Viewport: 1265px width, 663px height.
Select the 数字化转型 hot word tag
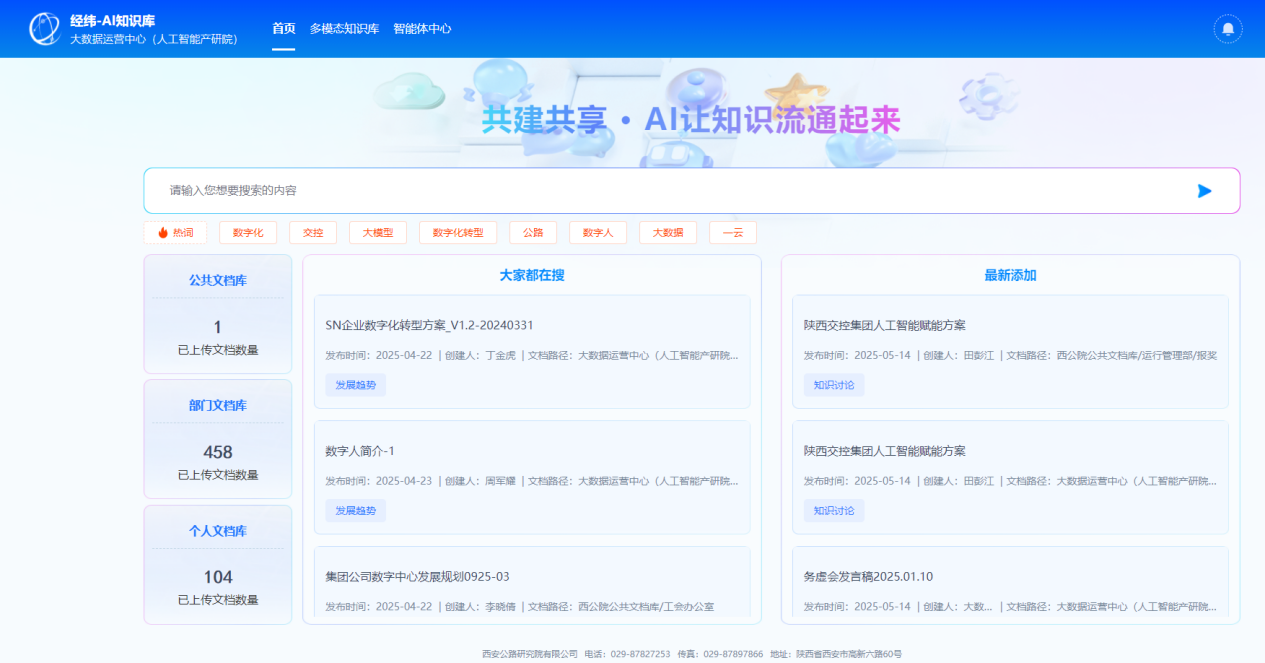[457, 233]
